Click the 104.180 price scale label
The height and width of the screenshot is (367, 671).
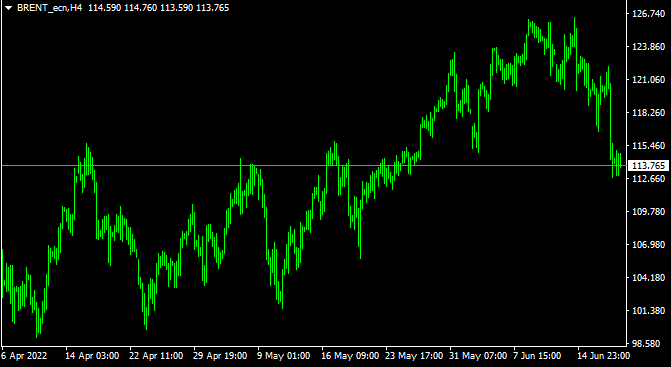tap(649, 278)
